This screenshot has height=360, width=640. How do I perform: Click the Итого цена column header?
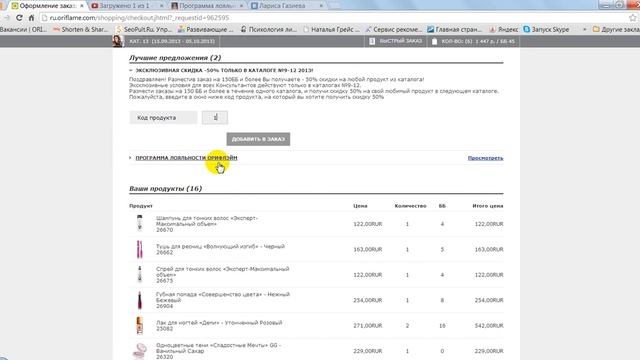point(488,206)
